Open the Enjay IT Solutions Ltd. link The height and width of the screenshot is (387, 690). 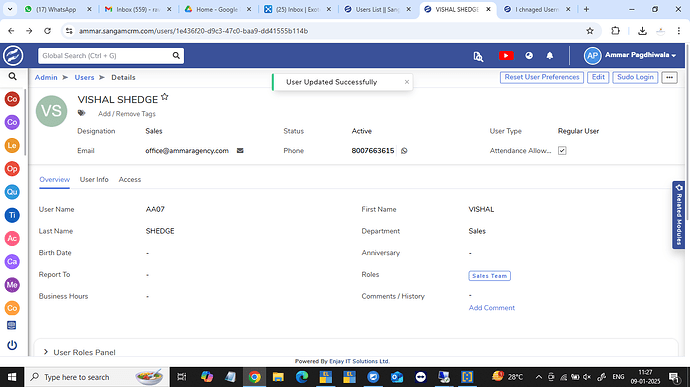tap(359, 361)
